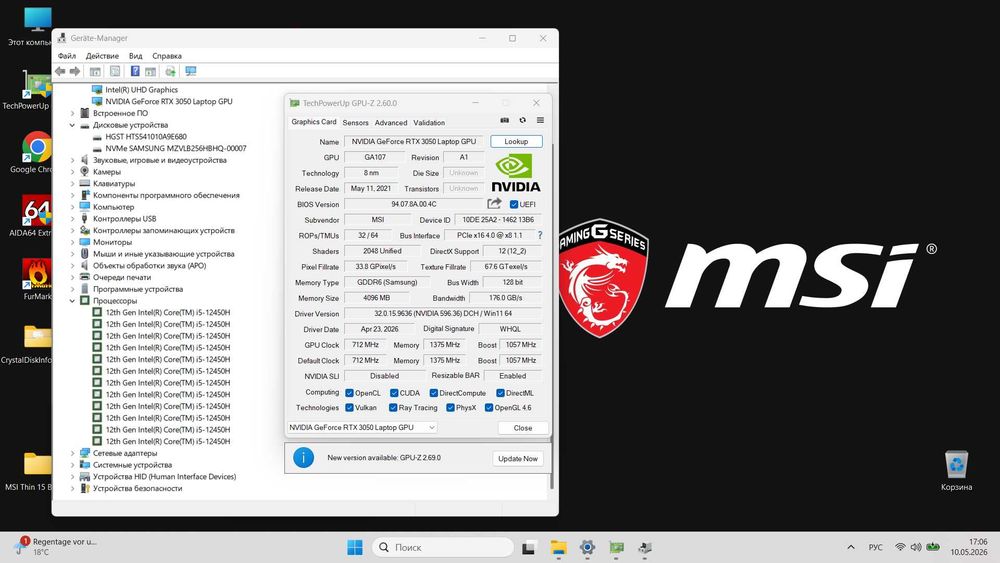Switch to the Validation tab

(429, 122)
